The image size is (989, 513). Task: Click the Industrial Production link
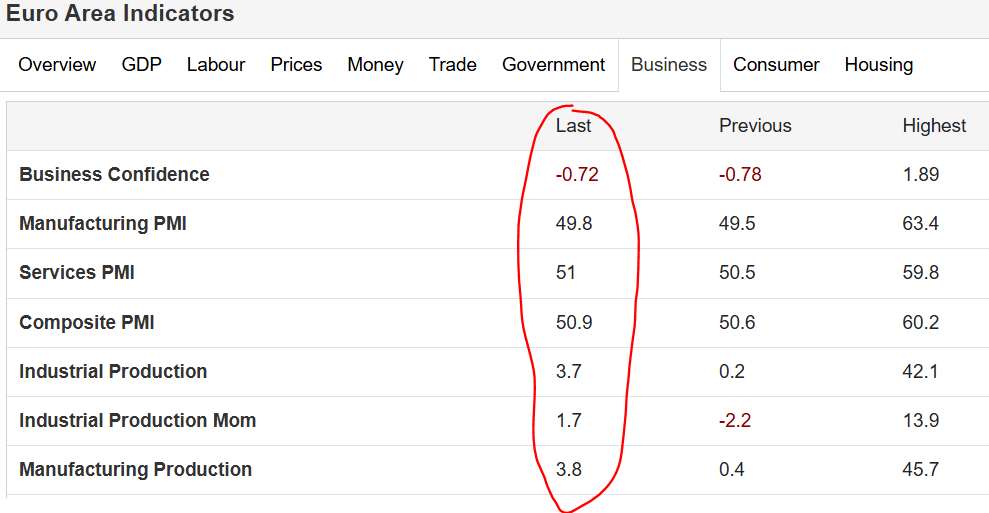click(x=113, y=371)
